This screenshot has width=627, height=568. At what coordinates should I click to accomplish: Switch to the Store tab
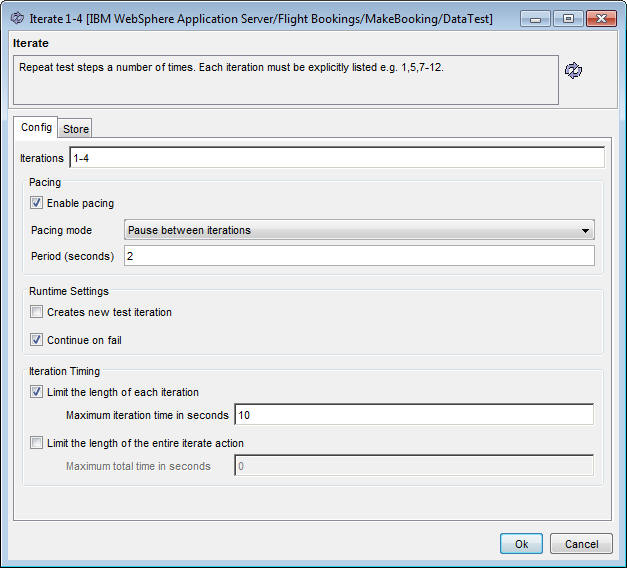[x=76, y=129]
